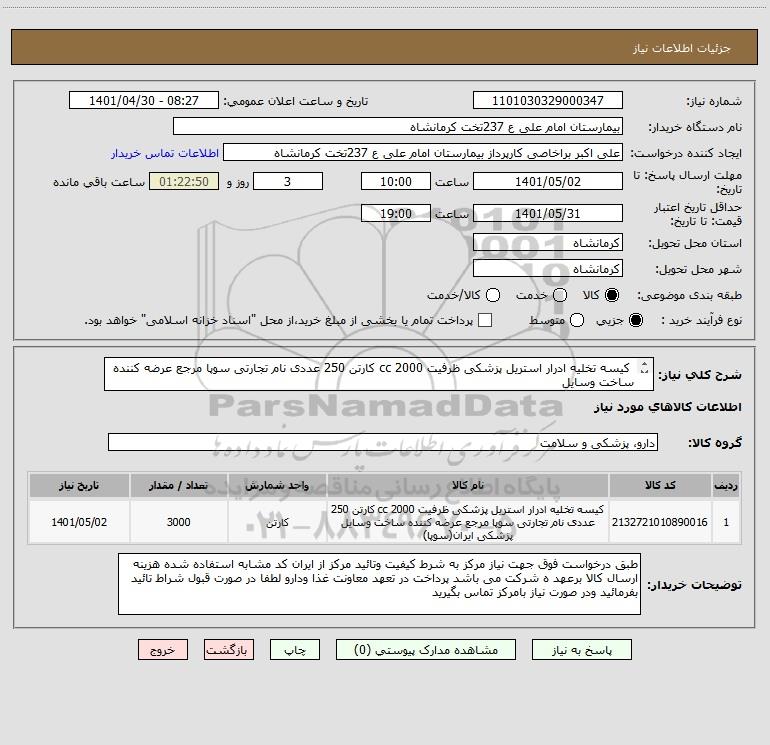Viewport: 770px width, 745px height.
Task: Click the نام کالا column header
Action: coord(468,485)
